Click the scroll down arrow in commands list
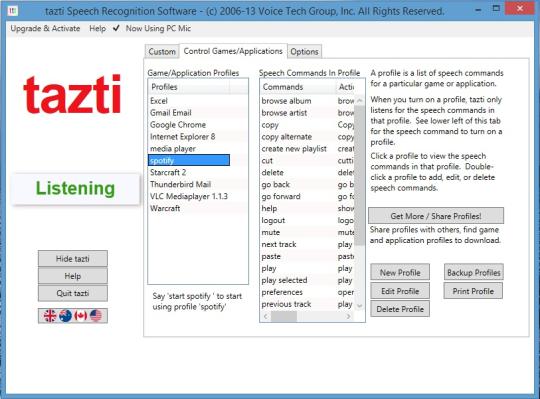The image size is (540, 399). (x=360, y=305)
